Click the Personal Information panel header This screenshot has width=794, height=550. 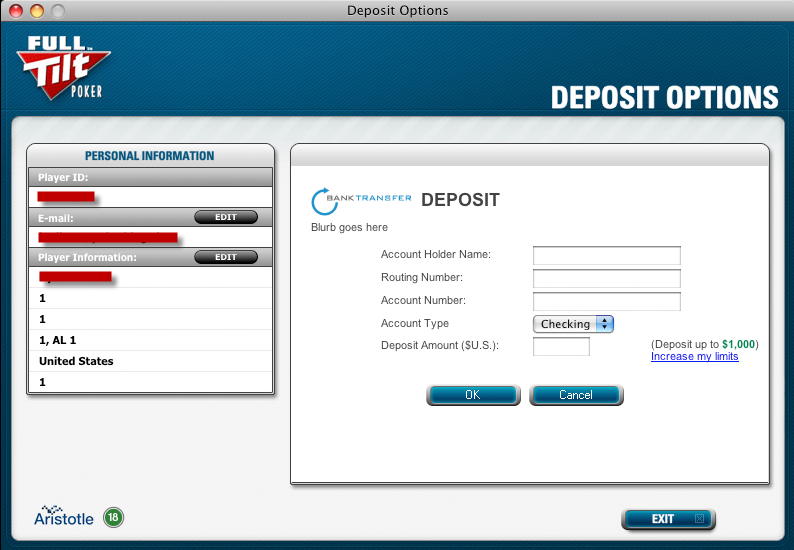[x=150, y=156]
